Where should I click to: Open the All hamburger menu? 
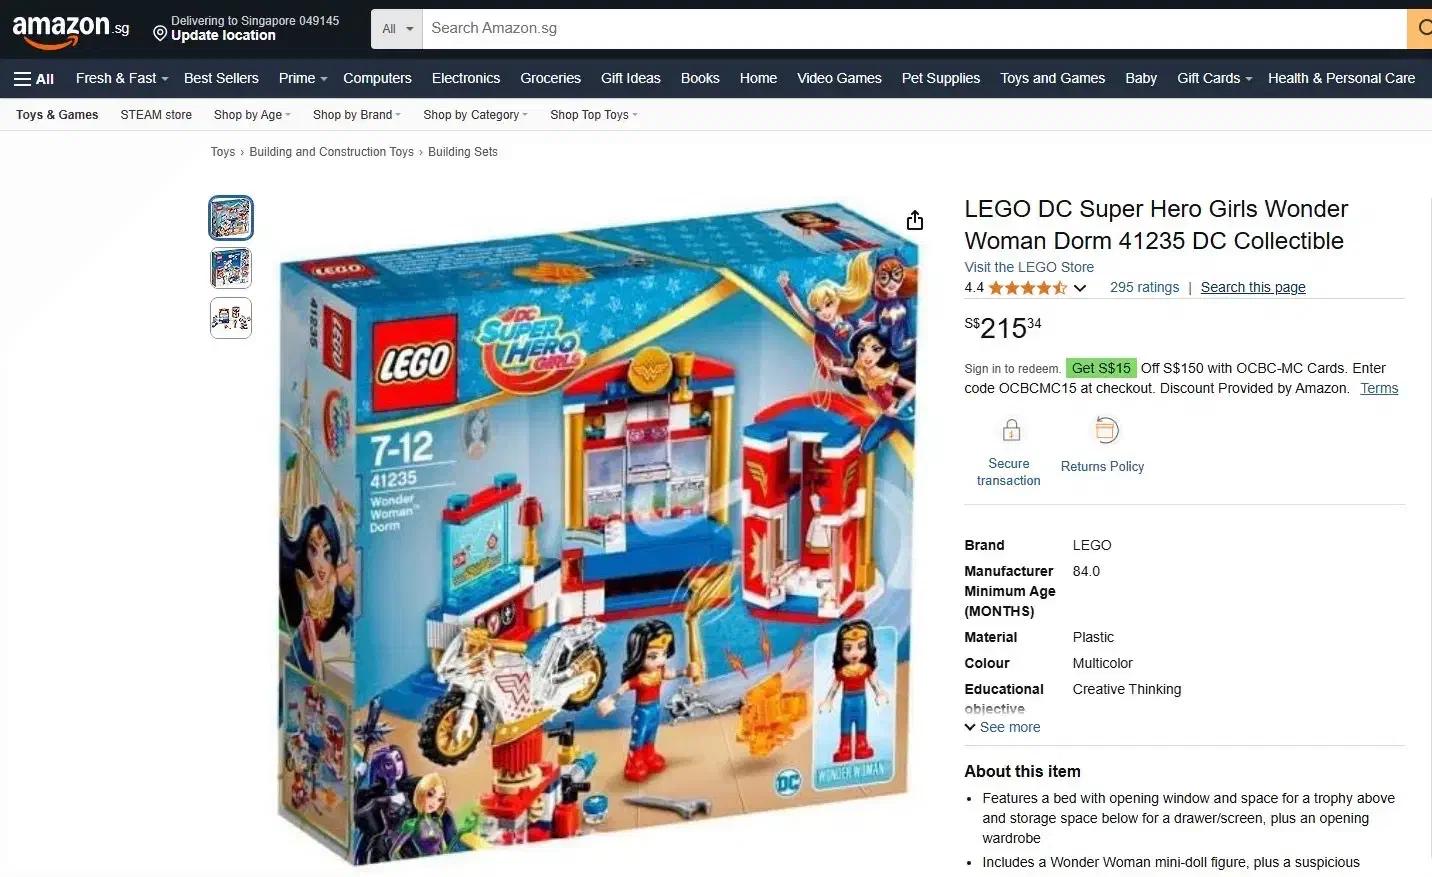point(34,79)
